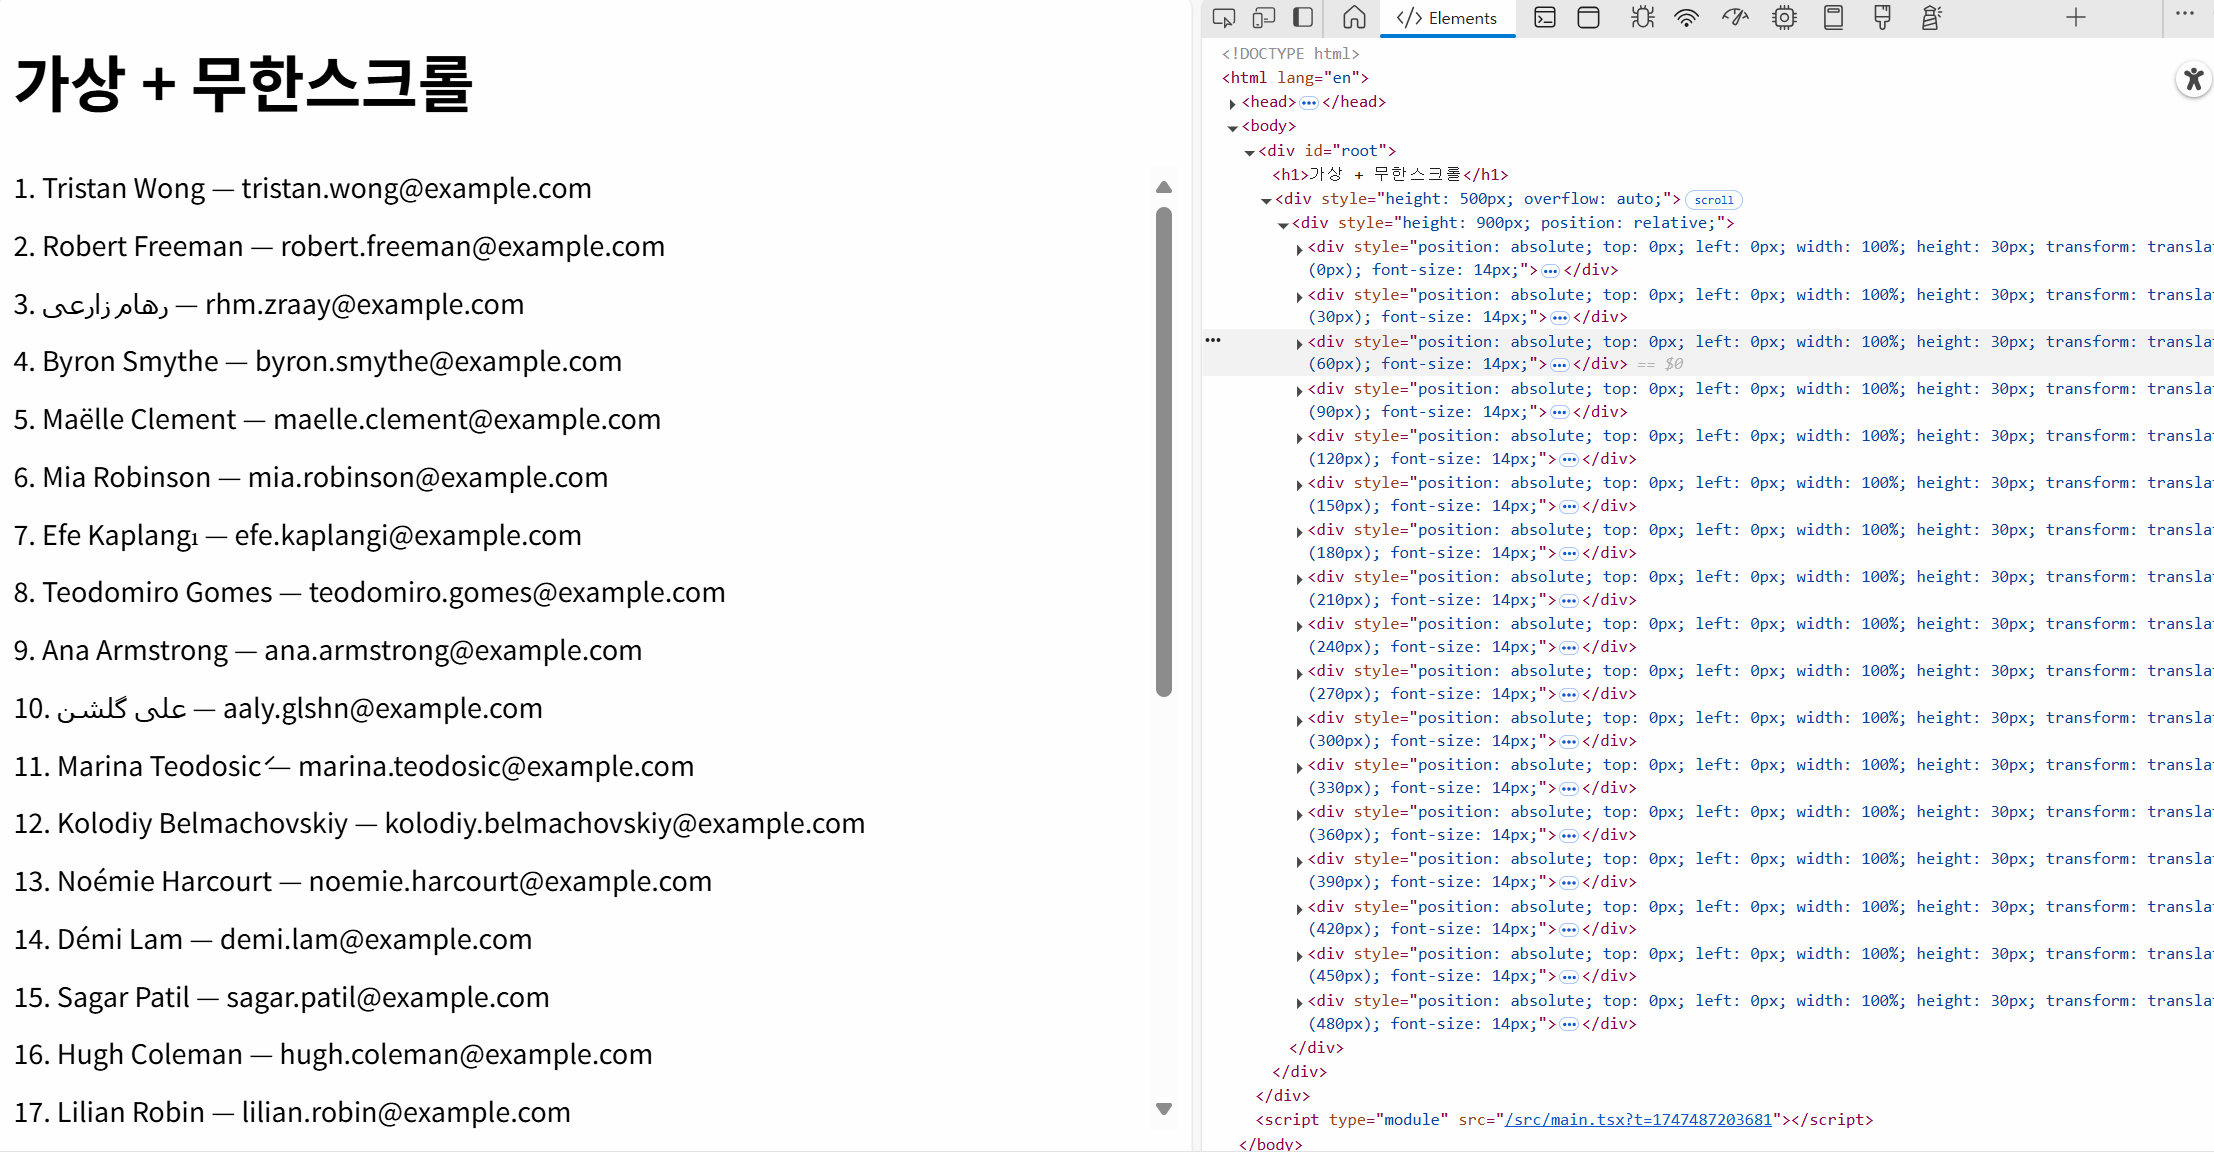2214x1152 pixels.
Task: Open the Performance gauge icon tab
Action: 1735,17
